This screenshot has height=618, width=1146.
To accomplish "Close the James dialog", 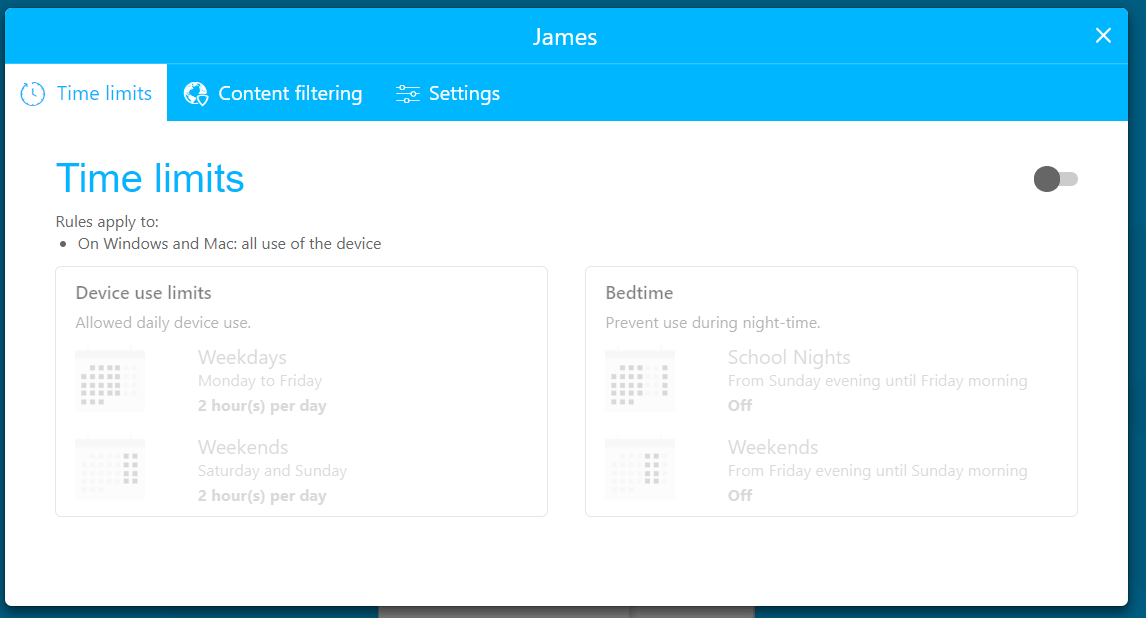I will [x=1103, y=36].
